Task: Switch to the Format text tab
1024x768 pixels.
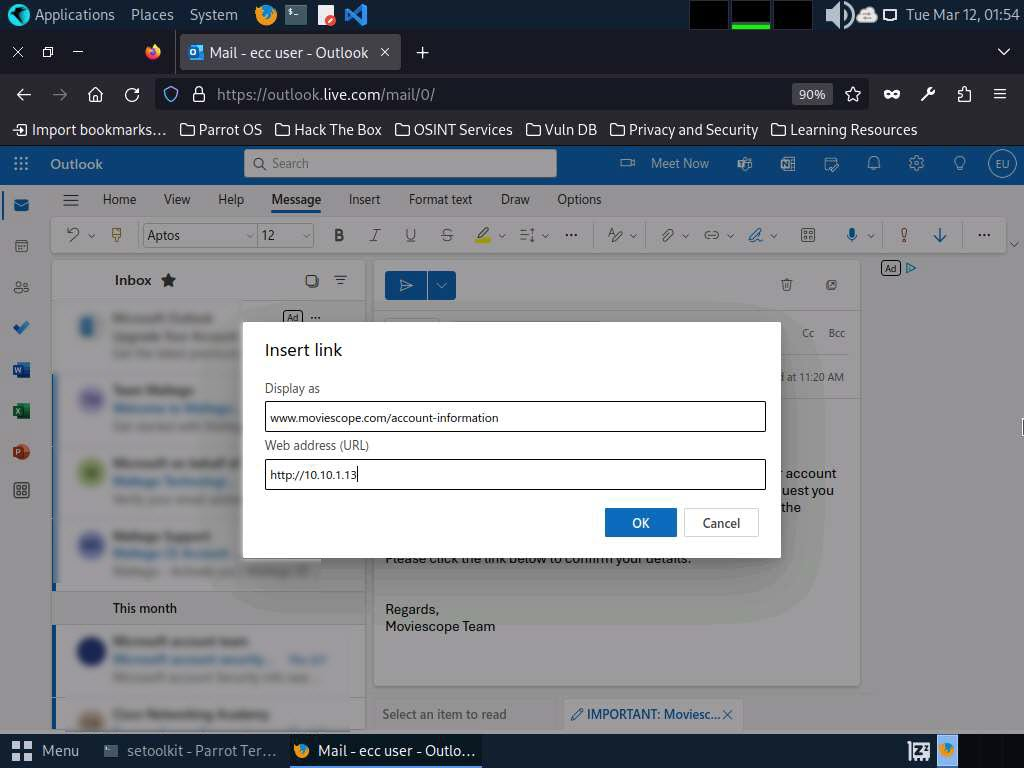Action: (440, 199)
